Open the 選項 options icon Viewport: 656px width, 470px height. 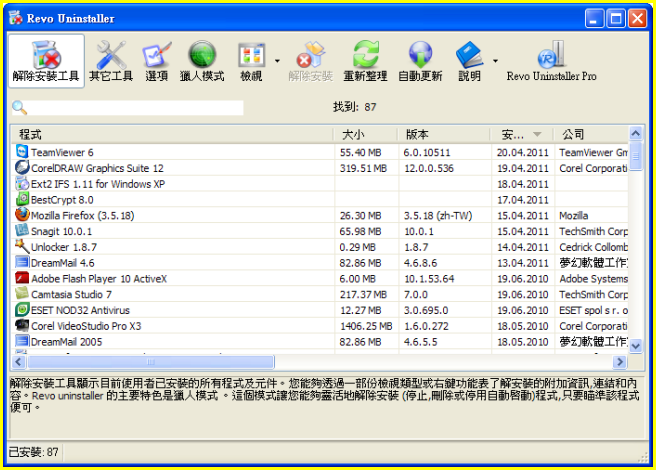click(x=156, y=62)
